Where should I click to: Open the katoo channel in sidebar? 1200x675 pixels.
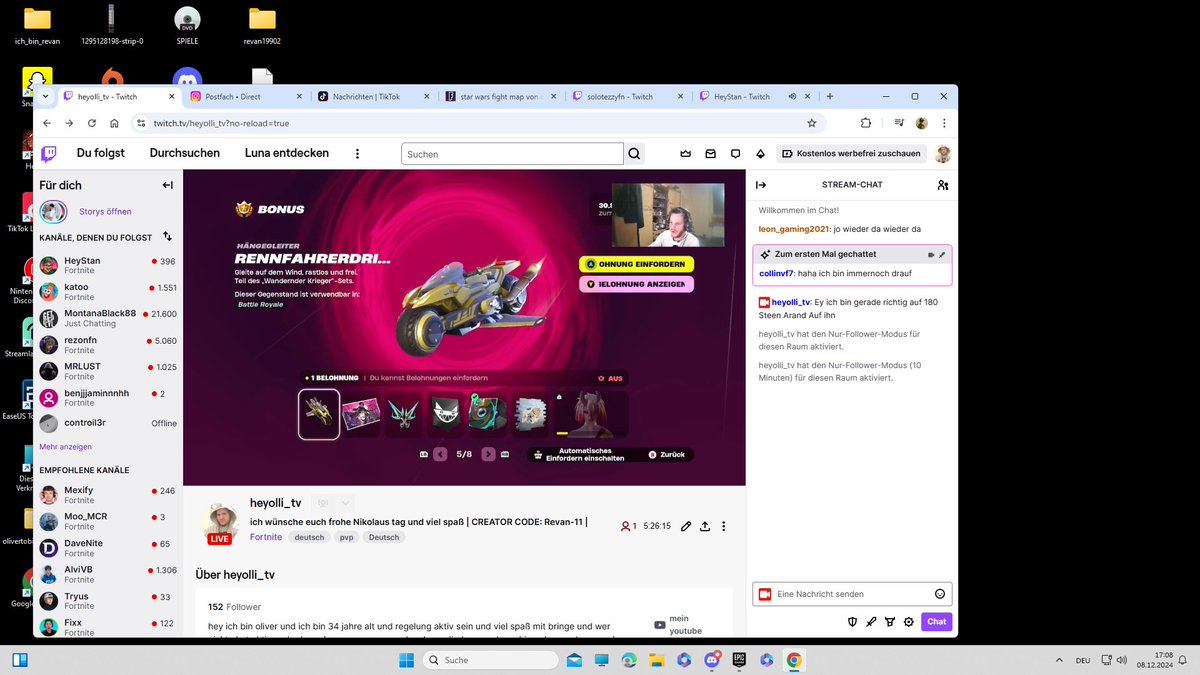tap(108, 292)
